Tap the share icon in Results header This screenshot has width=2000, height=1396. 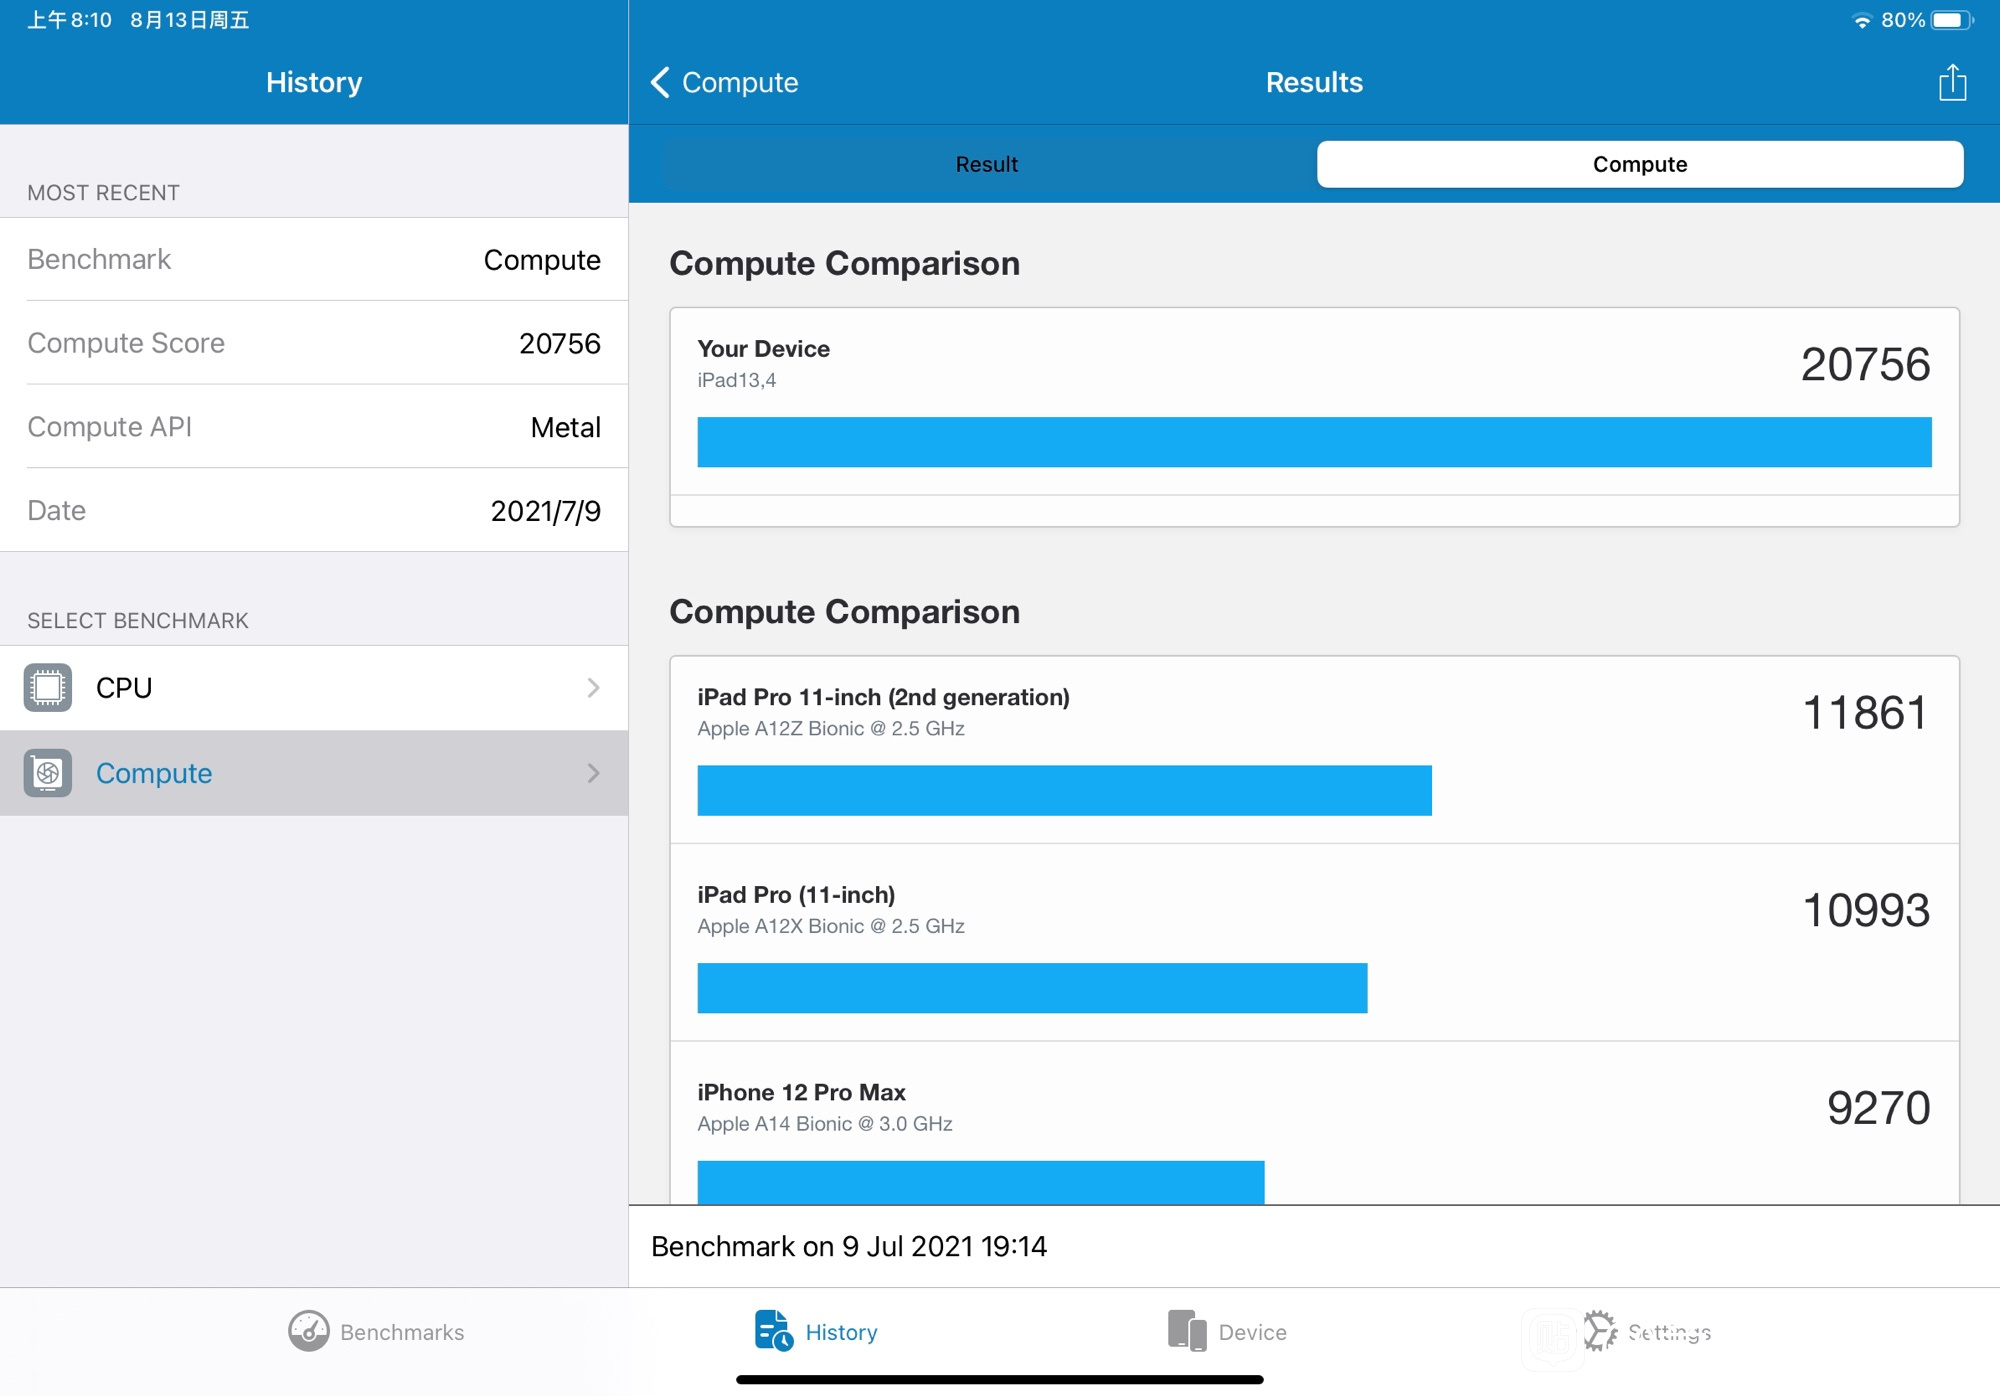click(x=1951, y=82)
